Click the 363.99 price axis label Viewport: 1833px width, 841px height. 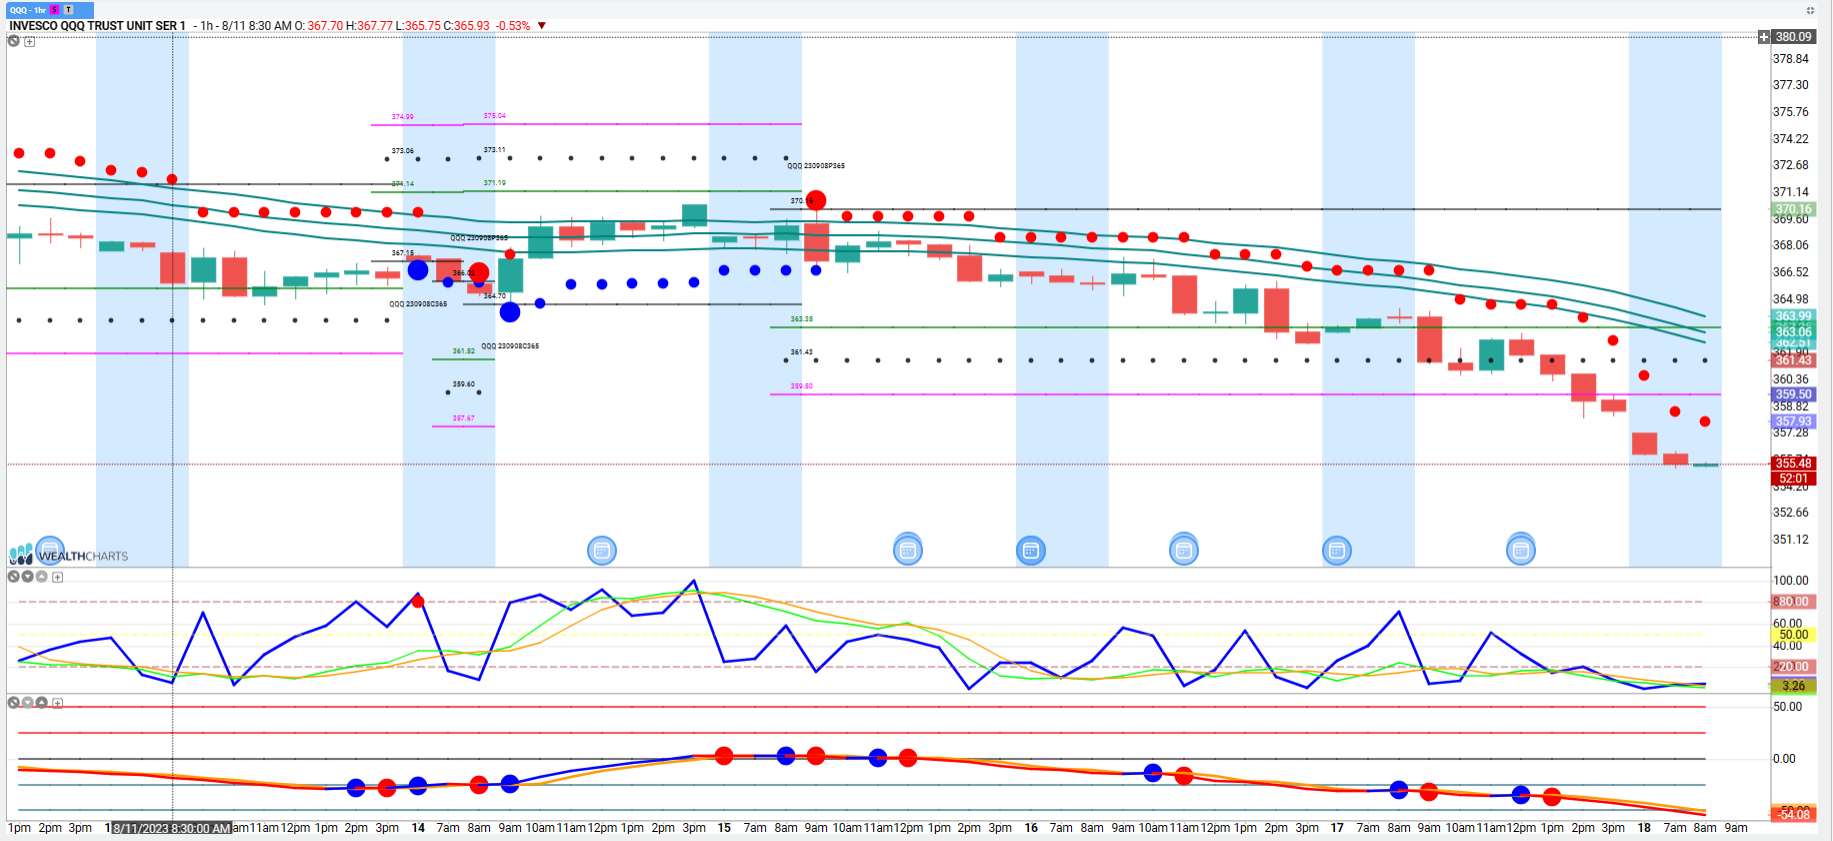point(1793,316)
